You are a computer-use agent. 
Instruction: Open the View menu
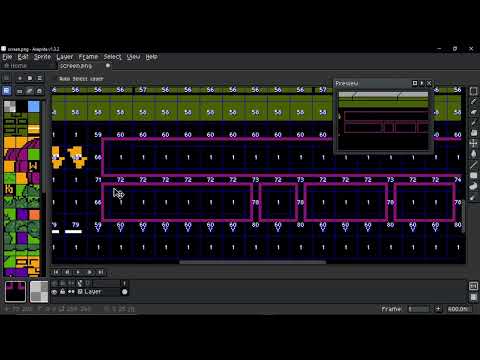(133, 57)
